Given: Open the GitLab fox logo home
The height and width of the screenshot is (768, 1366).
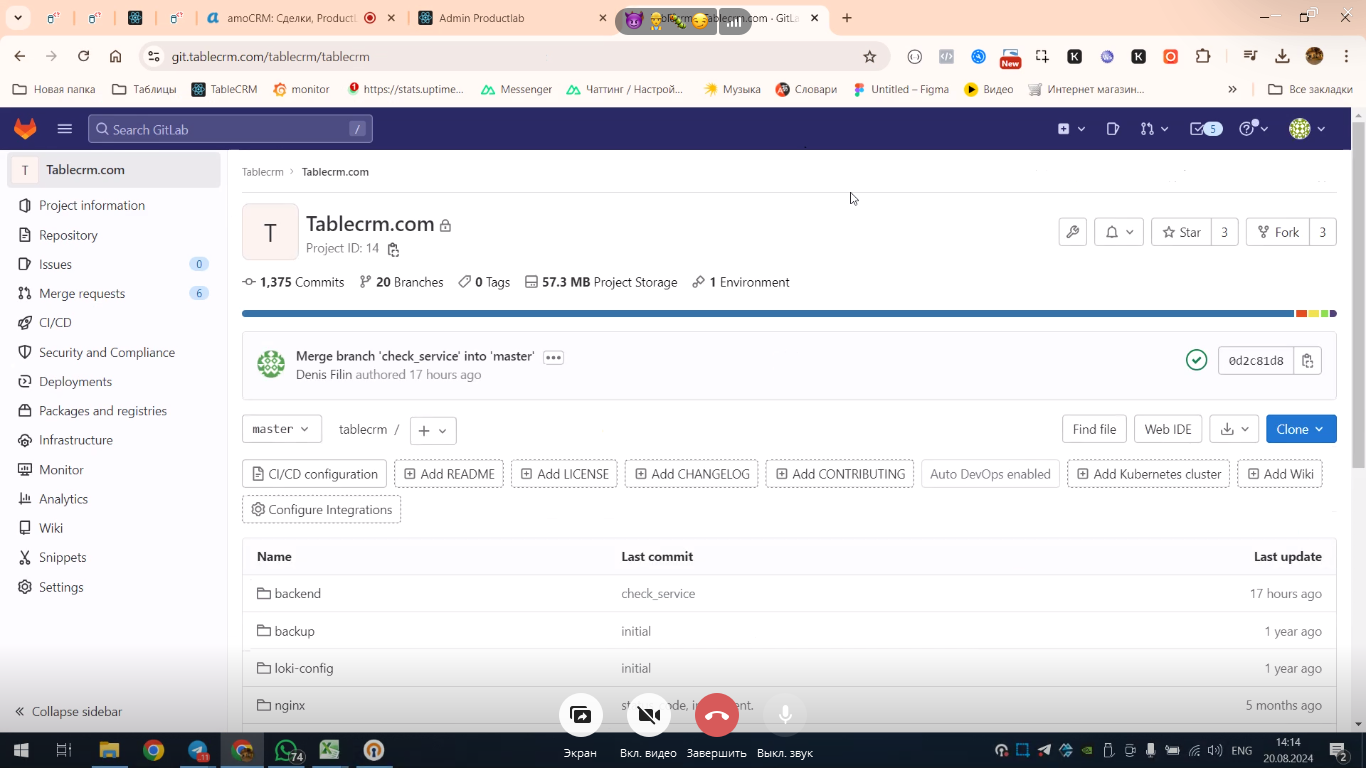Looking at the screenshot, I should (x=25, y=128).
